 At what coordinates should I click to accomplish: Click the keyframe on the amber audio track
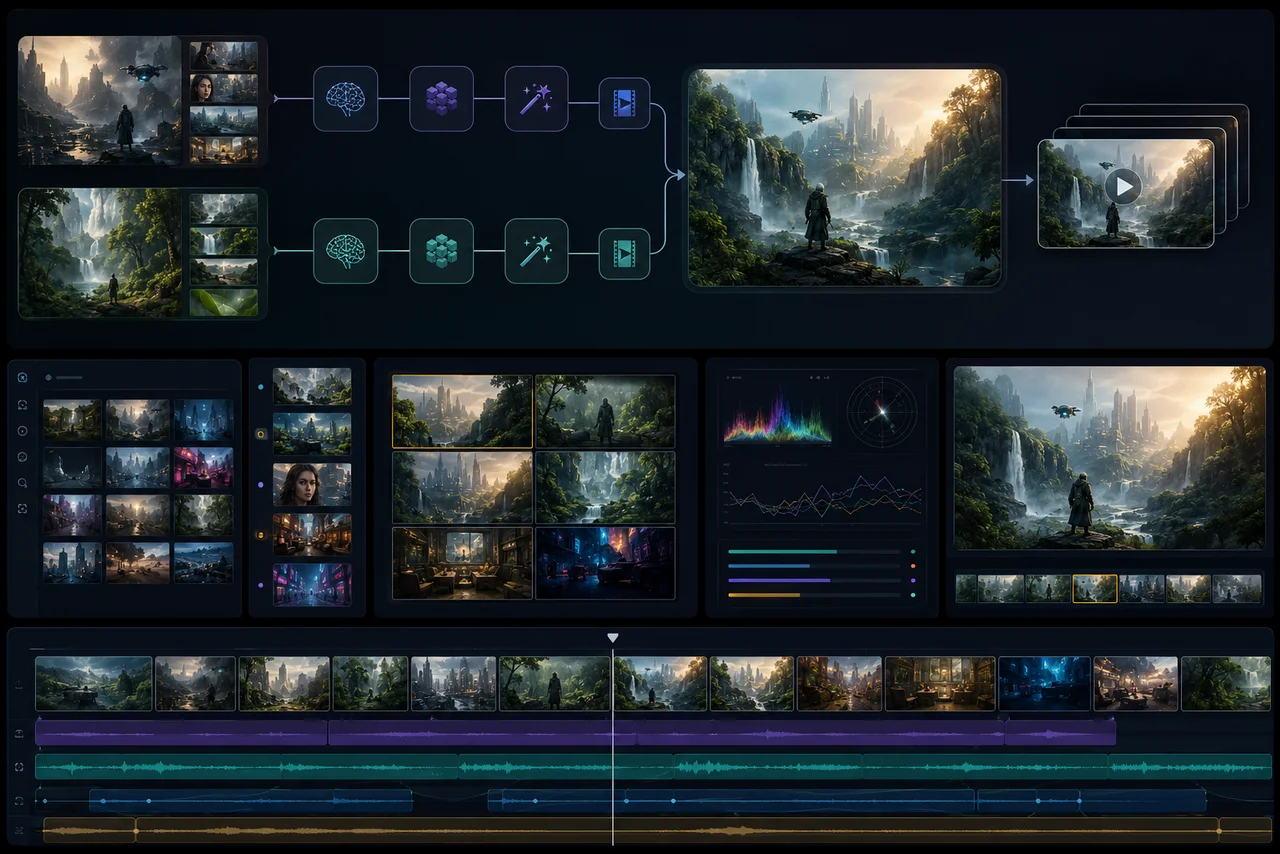coord(136,830)
